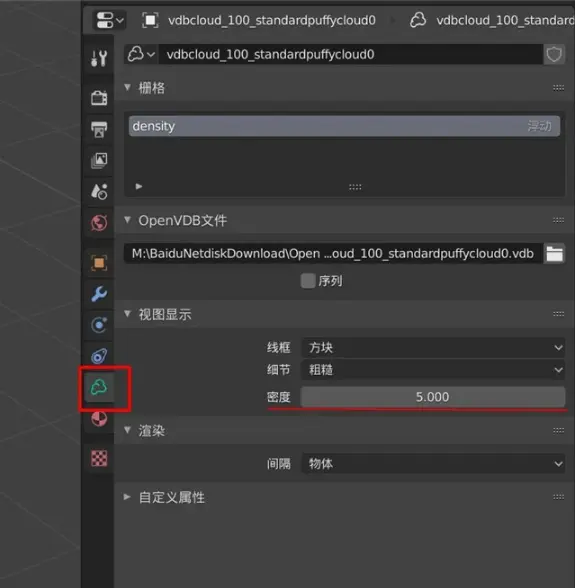Open the Volume data properties tab
This screenshot has width=575, height=588.
(x=99, y=387)
